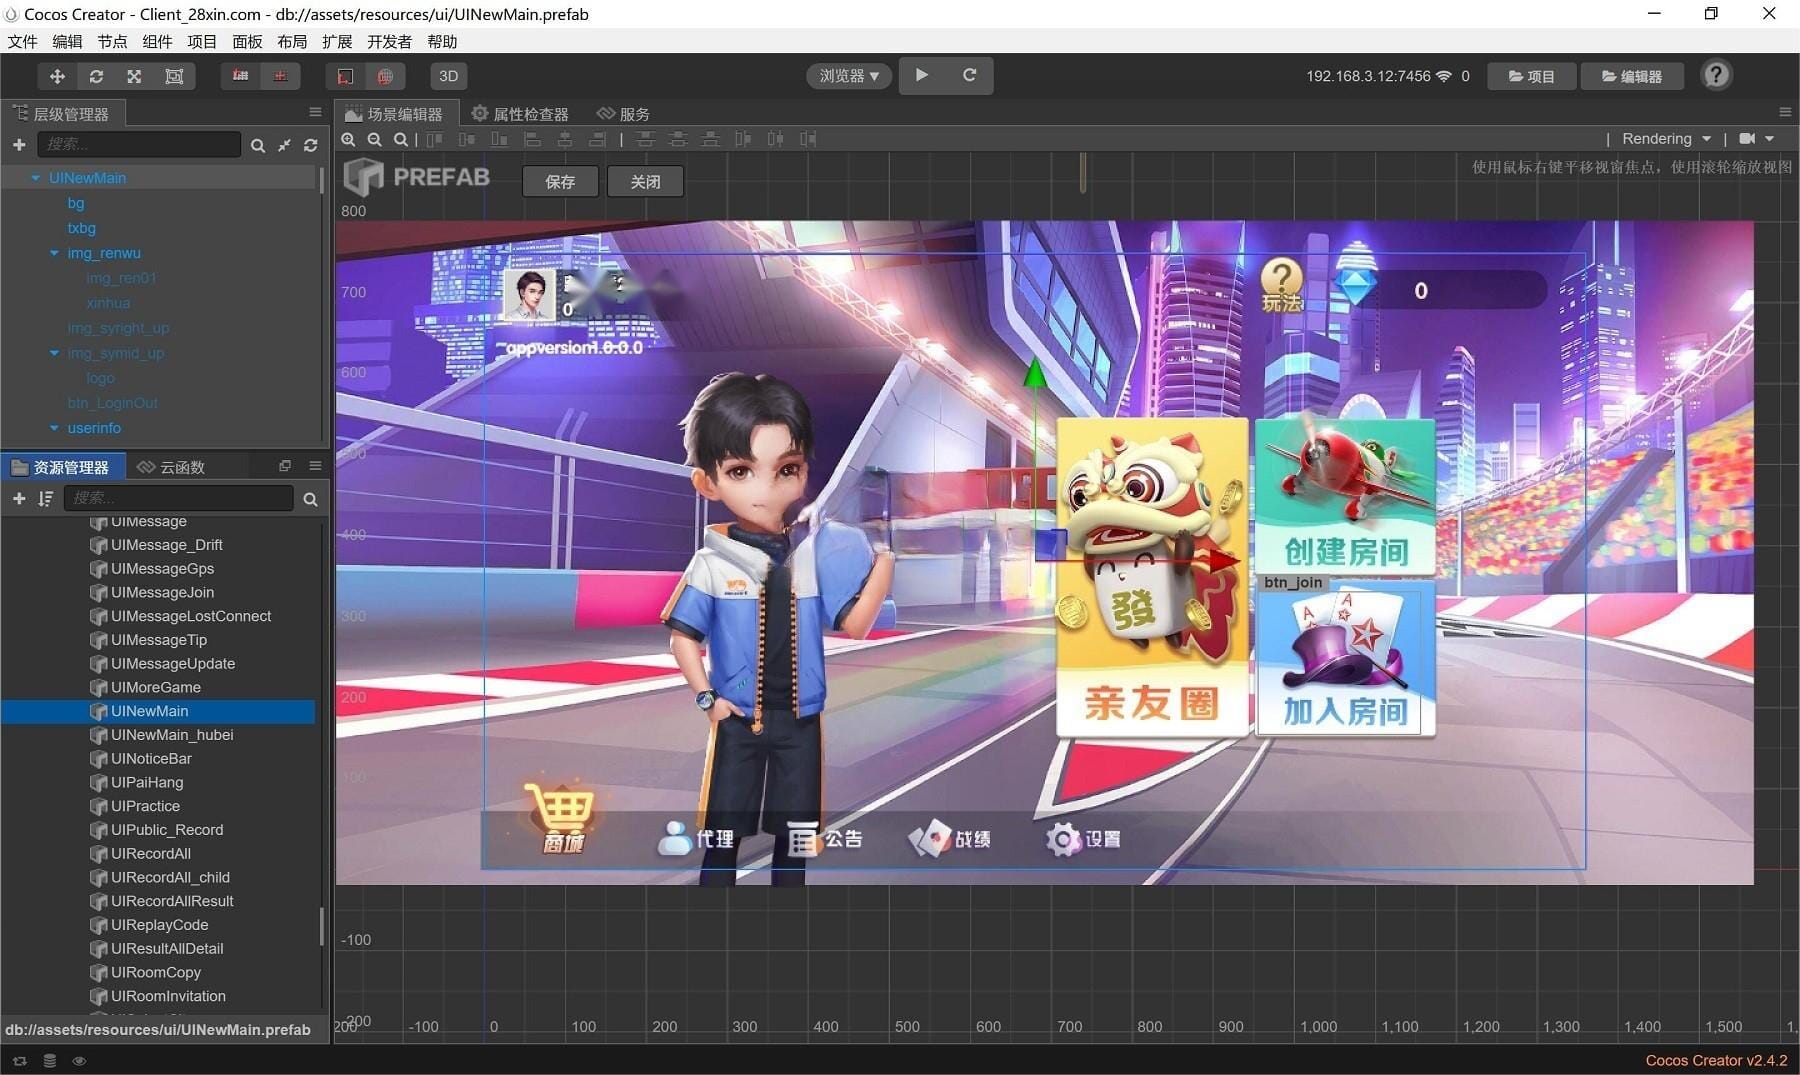The height and width of the screenshot is (1075, 1800).
Task: Toggle the eye icon in status bar
Action: coord(79,1061)
